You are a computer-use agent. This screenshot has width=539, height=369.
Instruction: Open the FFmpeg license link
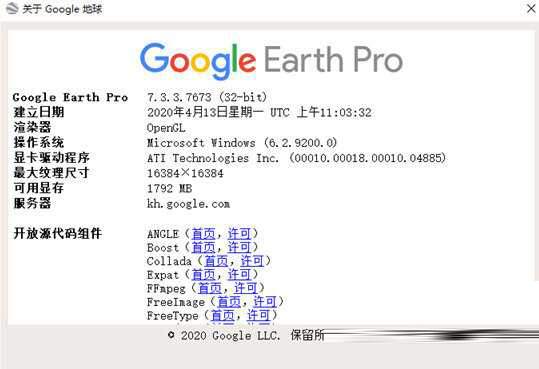246,288
